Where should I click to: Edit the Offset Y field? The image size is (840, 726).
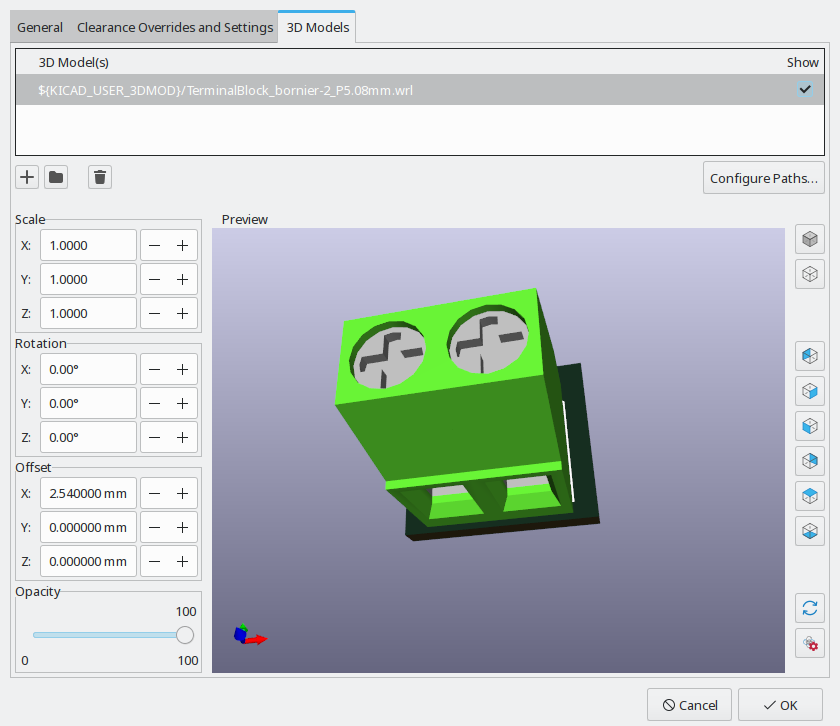point(88,528)
